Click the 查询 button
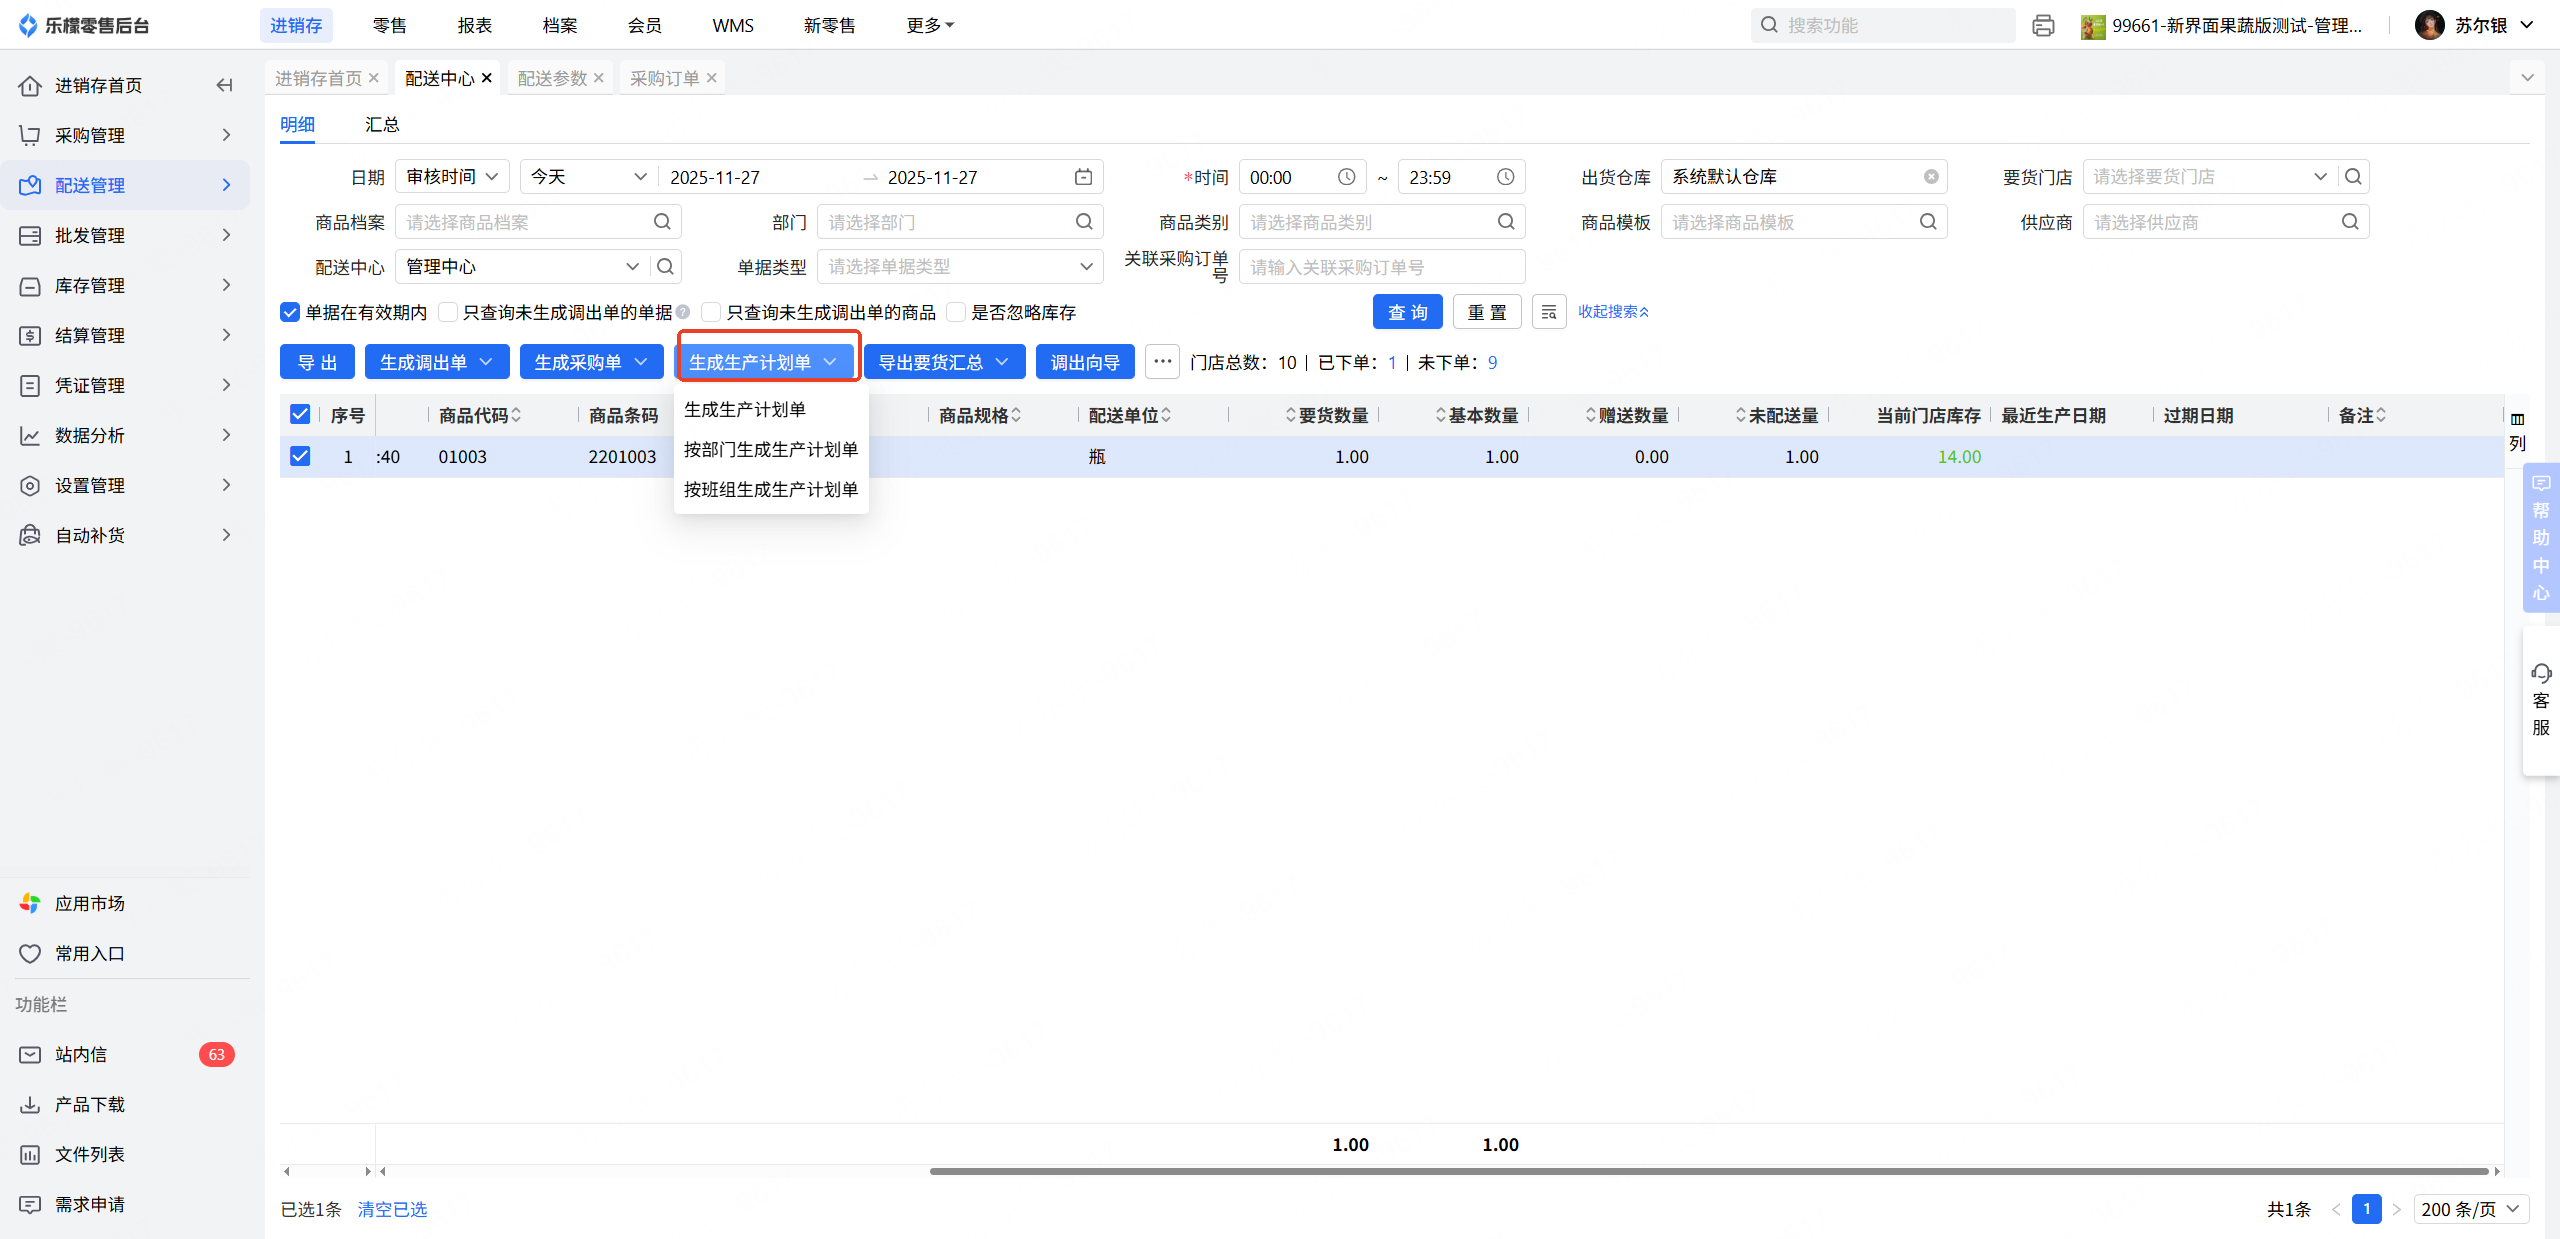Image resolution: width=2560 pixels, height=1239 pixels. point(1407,312)
